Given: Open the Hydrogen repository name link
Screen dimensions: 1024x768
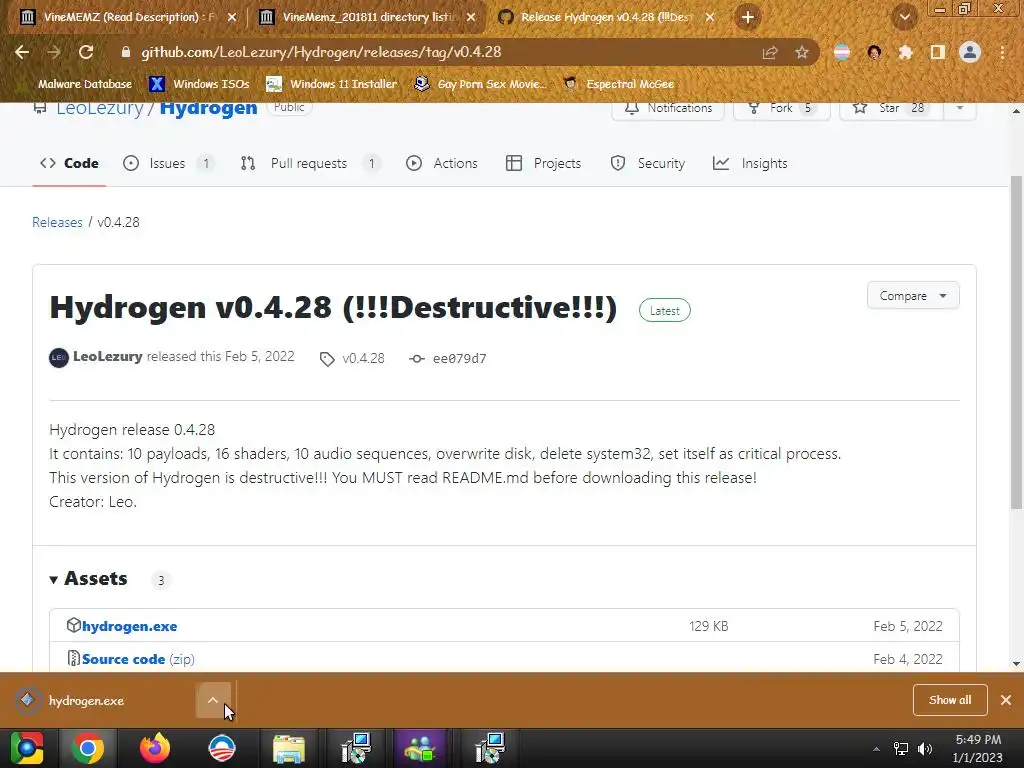Looking at the screenshot, I should point(208,108).
